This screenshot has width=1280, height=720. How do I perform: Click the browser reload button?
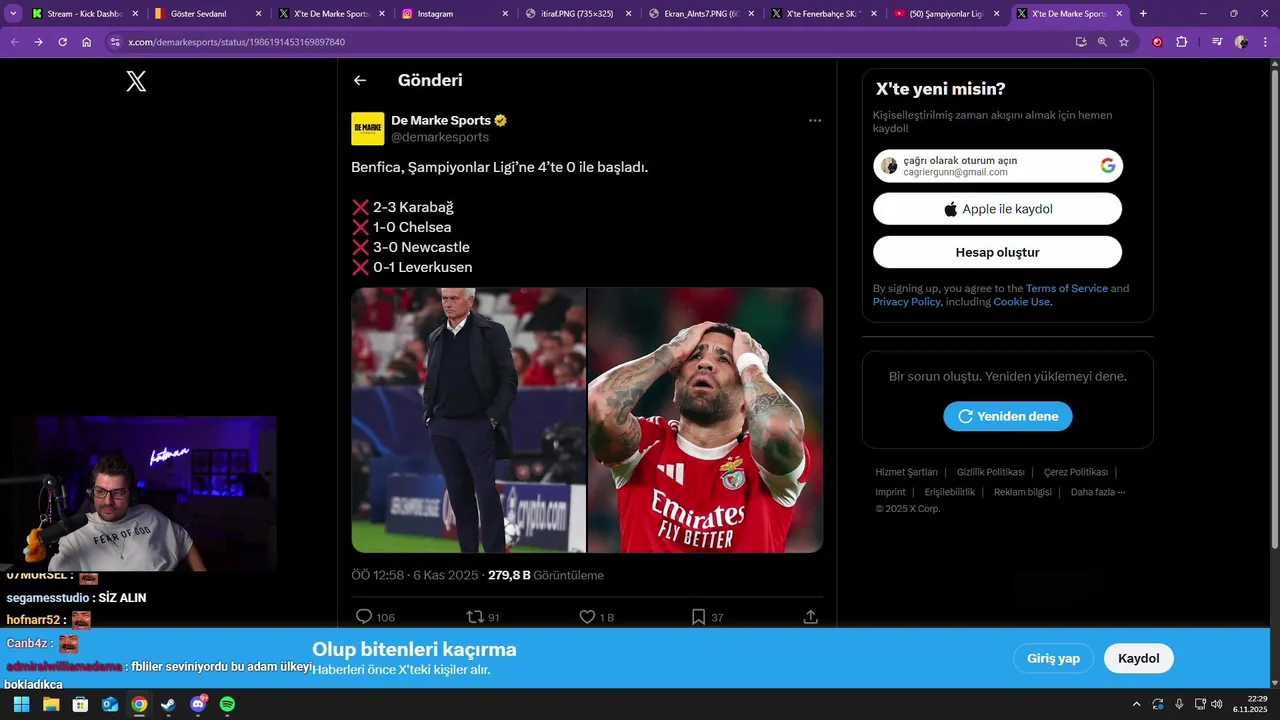click(x=62, y=42)
